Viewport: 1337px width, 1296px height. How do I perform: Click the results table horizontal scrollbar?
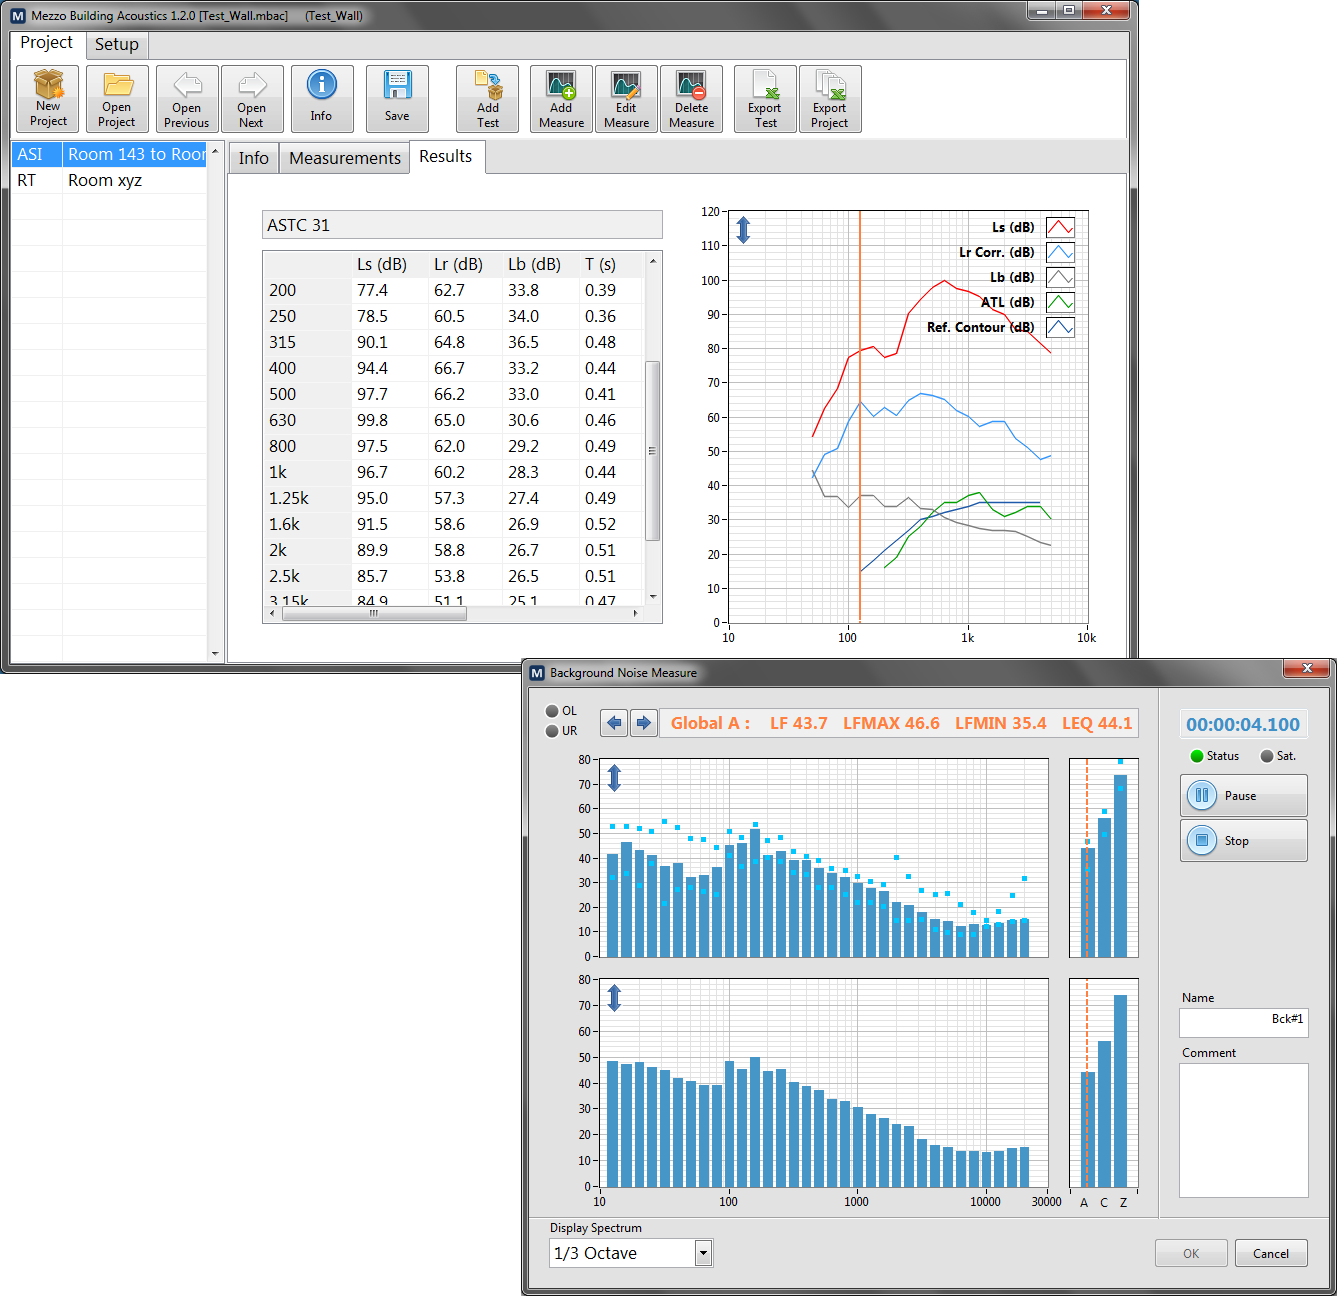pos(374,614)
